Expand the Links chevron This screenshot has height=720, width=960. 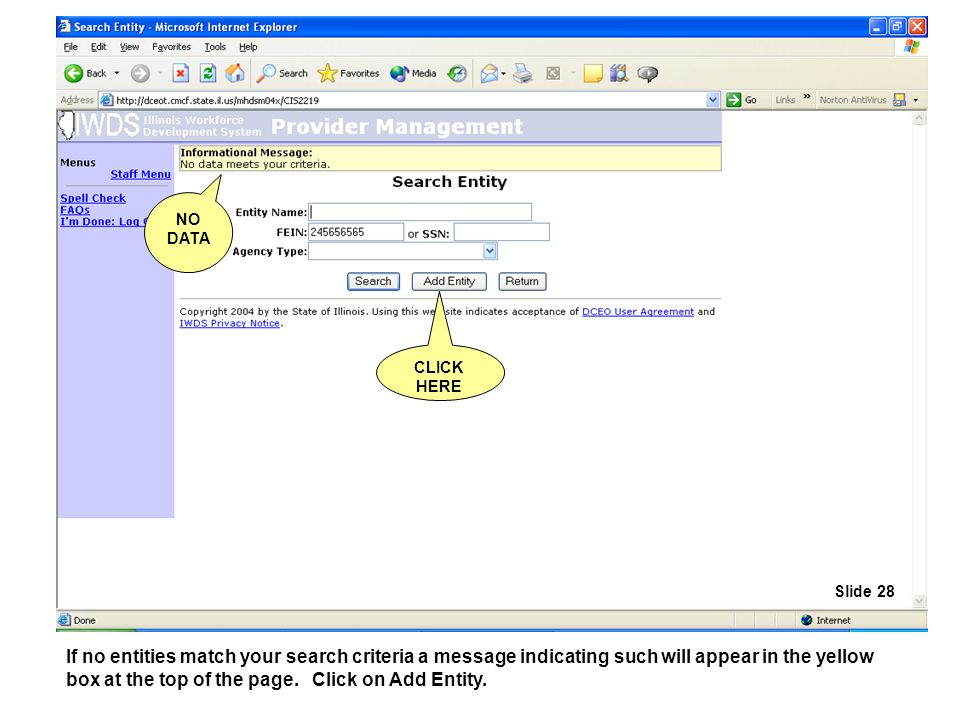[807, 97]
